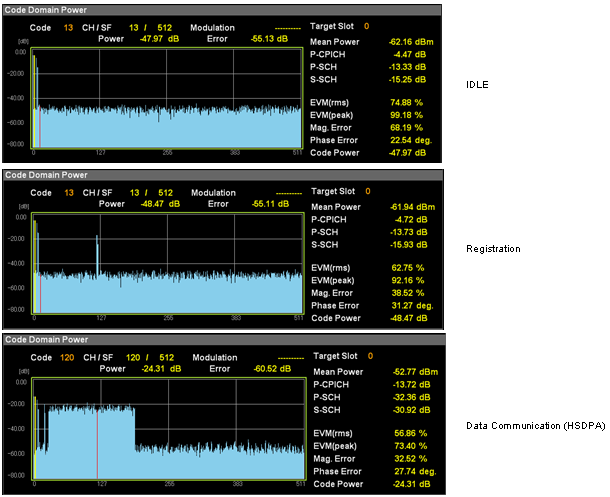Screen dimensions: 610x497
Task: Click Phase Error 27.74 deg. reading
Action: [x=415, y=471]
